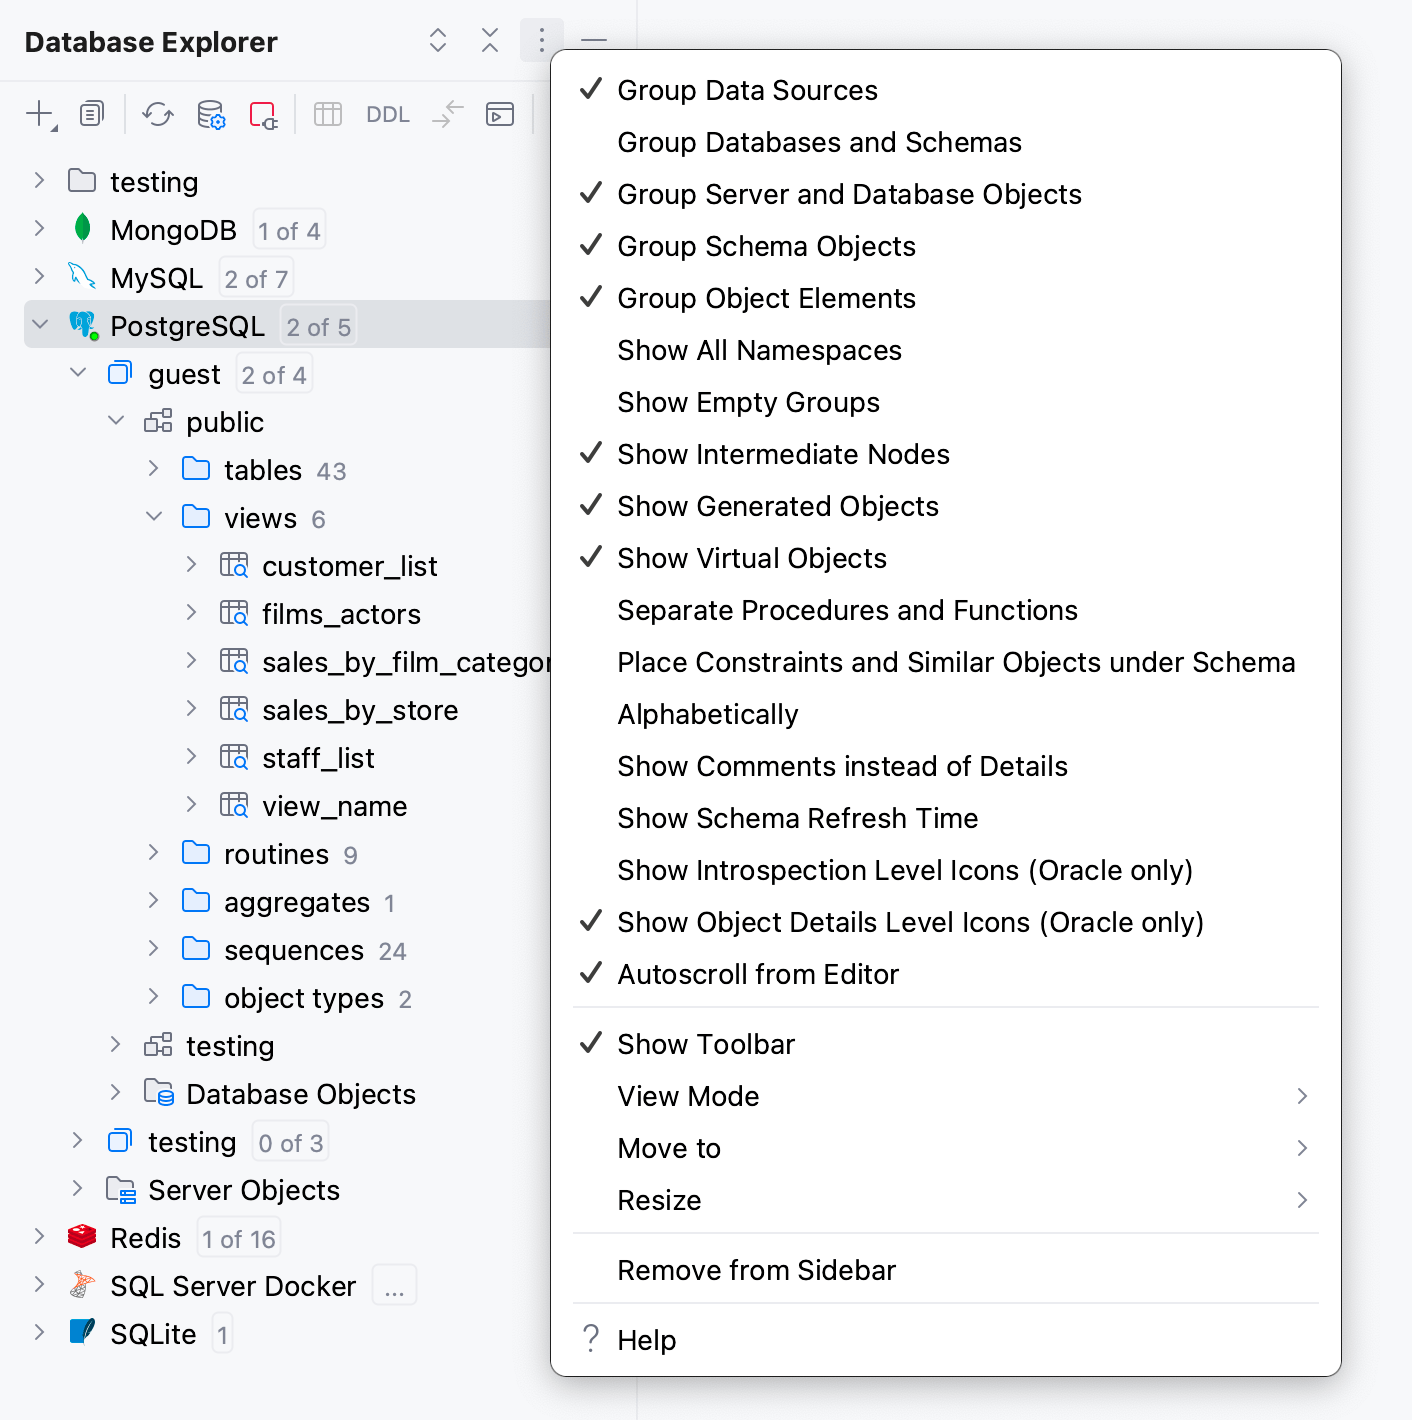Collapse the views folder
1412x1420 pixels.
pyautogui.click(x=154, y=516)
